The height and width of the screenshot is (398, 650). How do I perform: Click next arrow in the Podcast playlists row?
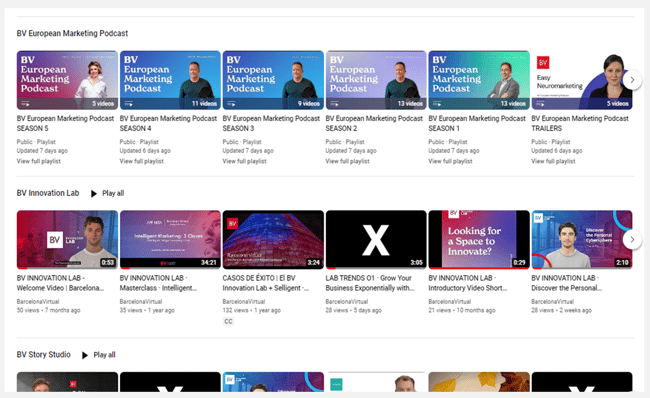coord(632,80)
